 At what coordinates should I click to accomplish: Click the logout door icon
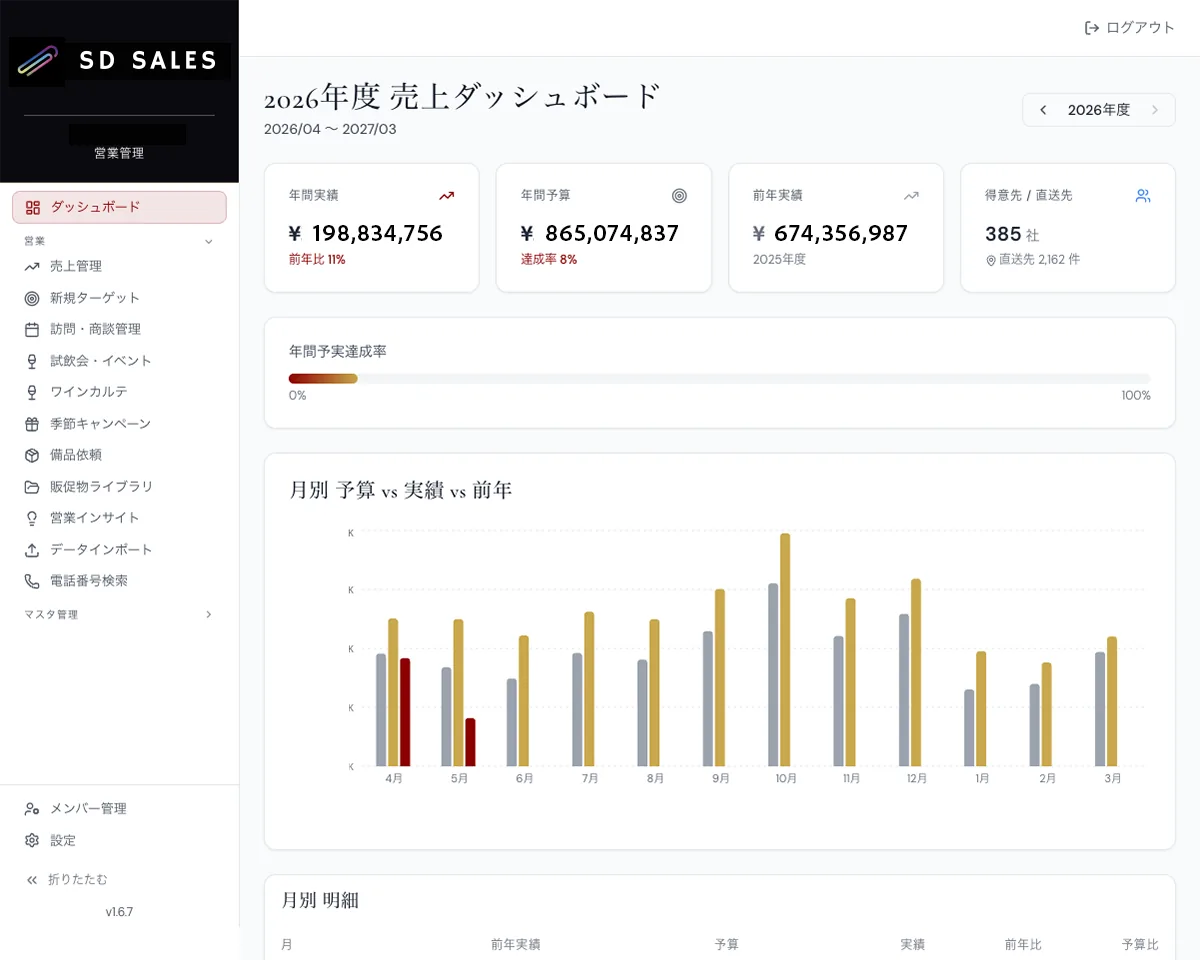pyautogui.click(x=1092, y=28)
